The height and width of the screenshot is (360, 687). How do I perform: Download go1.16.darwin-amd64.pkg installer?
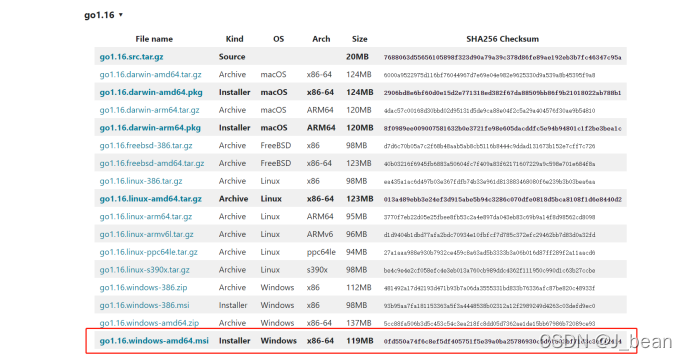coord(151,92)
